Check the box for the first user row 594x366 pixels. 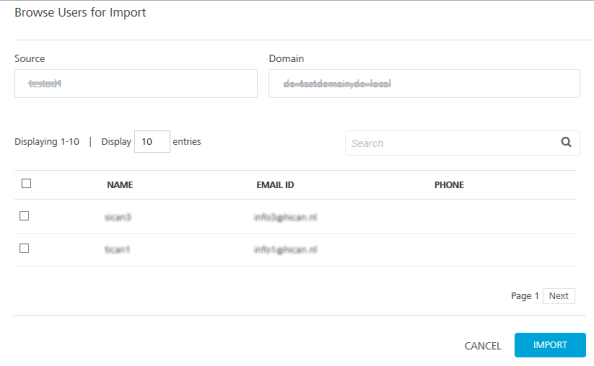coord(24,216)
